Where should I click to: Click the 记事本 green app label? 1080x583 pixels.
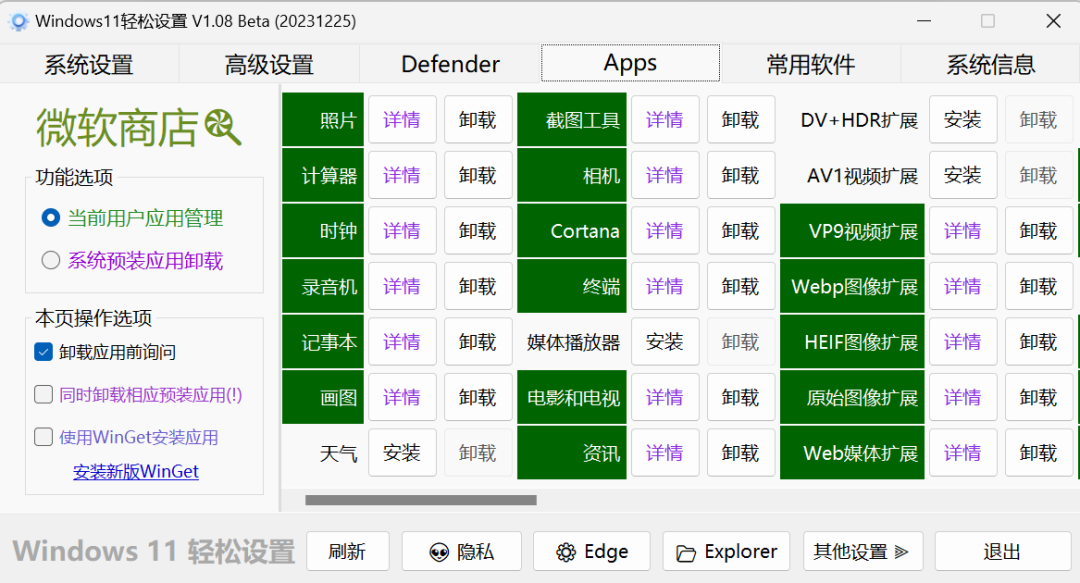coord(323,341)
